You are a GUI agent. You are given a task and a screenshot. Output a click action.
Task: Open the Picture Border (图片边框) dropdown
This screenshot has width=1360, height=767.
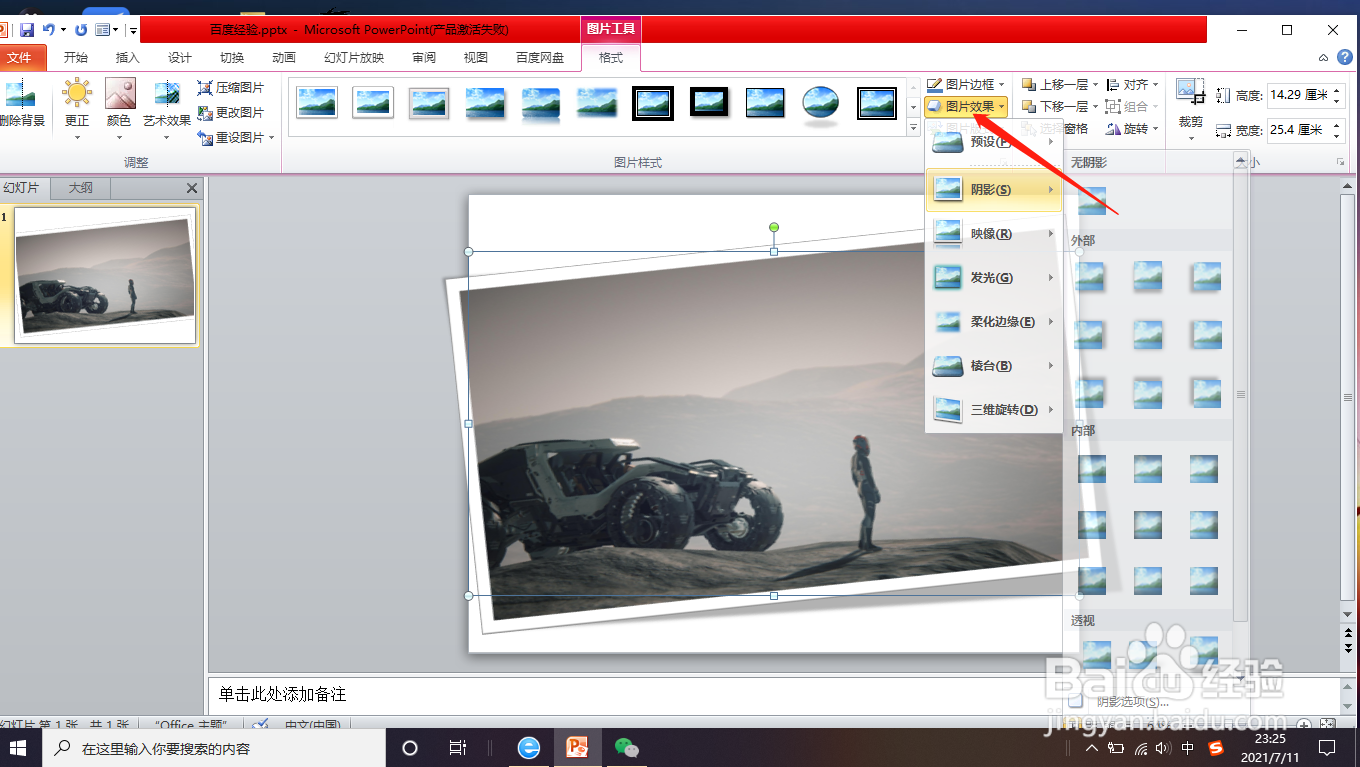point(966,85)
